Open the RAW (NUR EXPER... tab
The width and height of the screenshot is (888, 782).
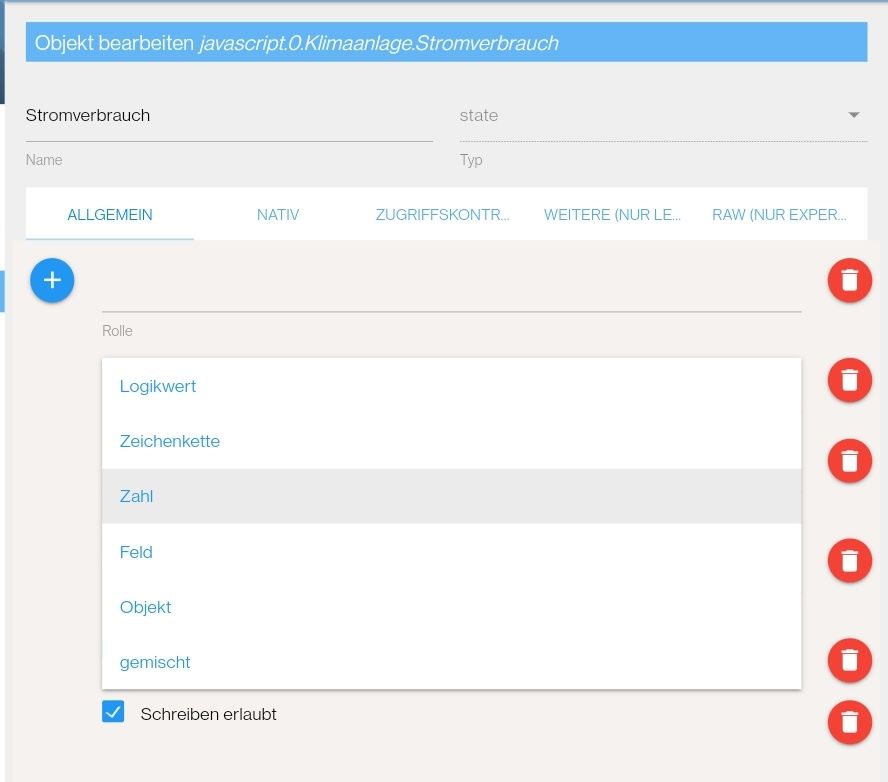[x=780, y=215]
